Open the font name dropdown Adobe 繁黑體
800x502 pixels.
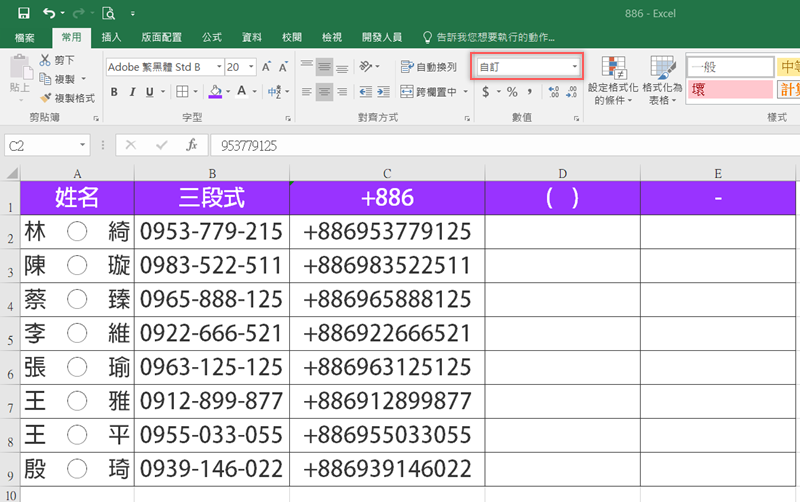coord(212,67)
